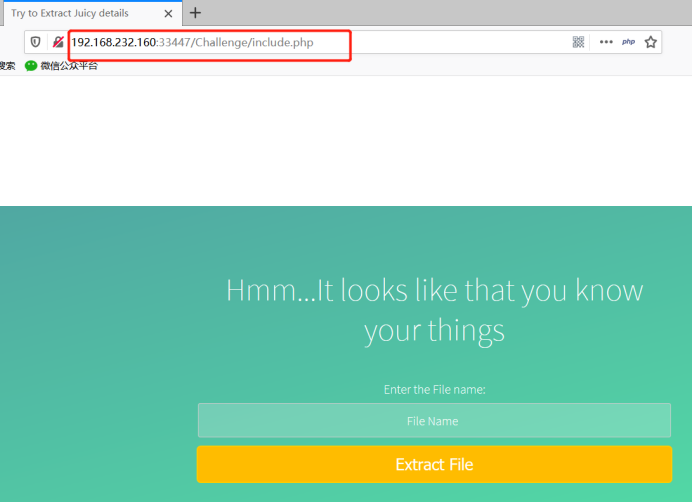The width and height of the screenshot is (692, 503).
Task: Click the tracking protection shield icon
Action: point(35,42)
